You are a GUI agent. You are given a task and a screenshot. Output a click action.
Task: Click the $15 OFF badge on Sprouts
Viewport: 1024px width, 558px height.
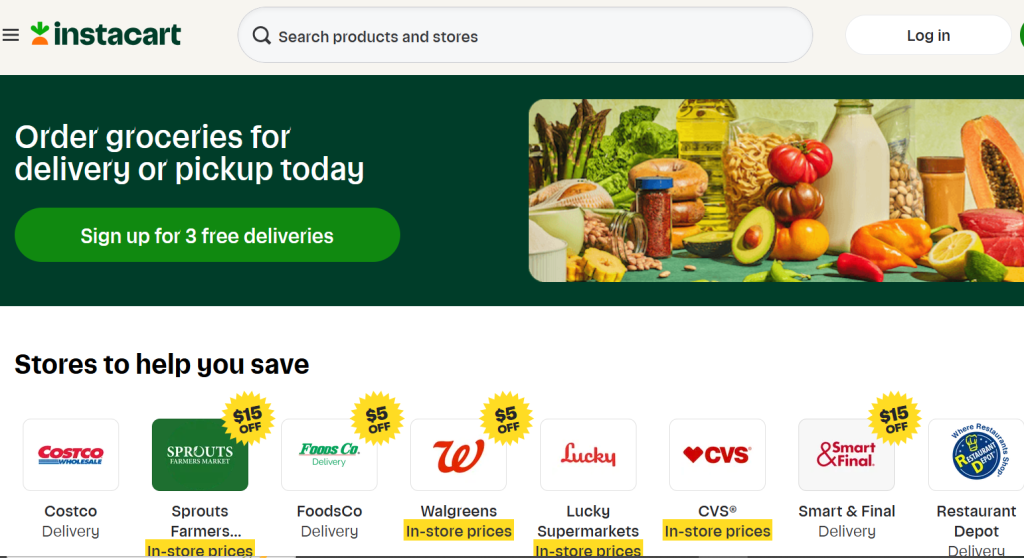coord(248,419)
